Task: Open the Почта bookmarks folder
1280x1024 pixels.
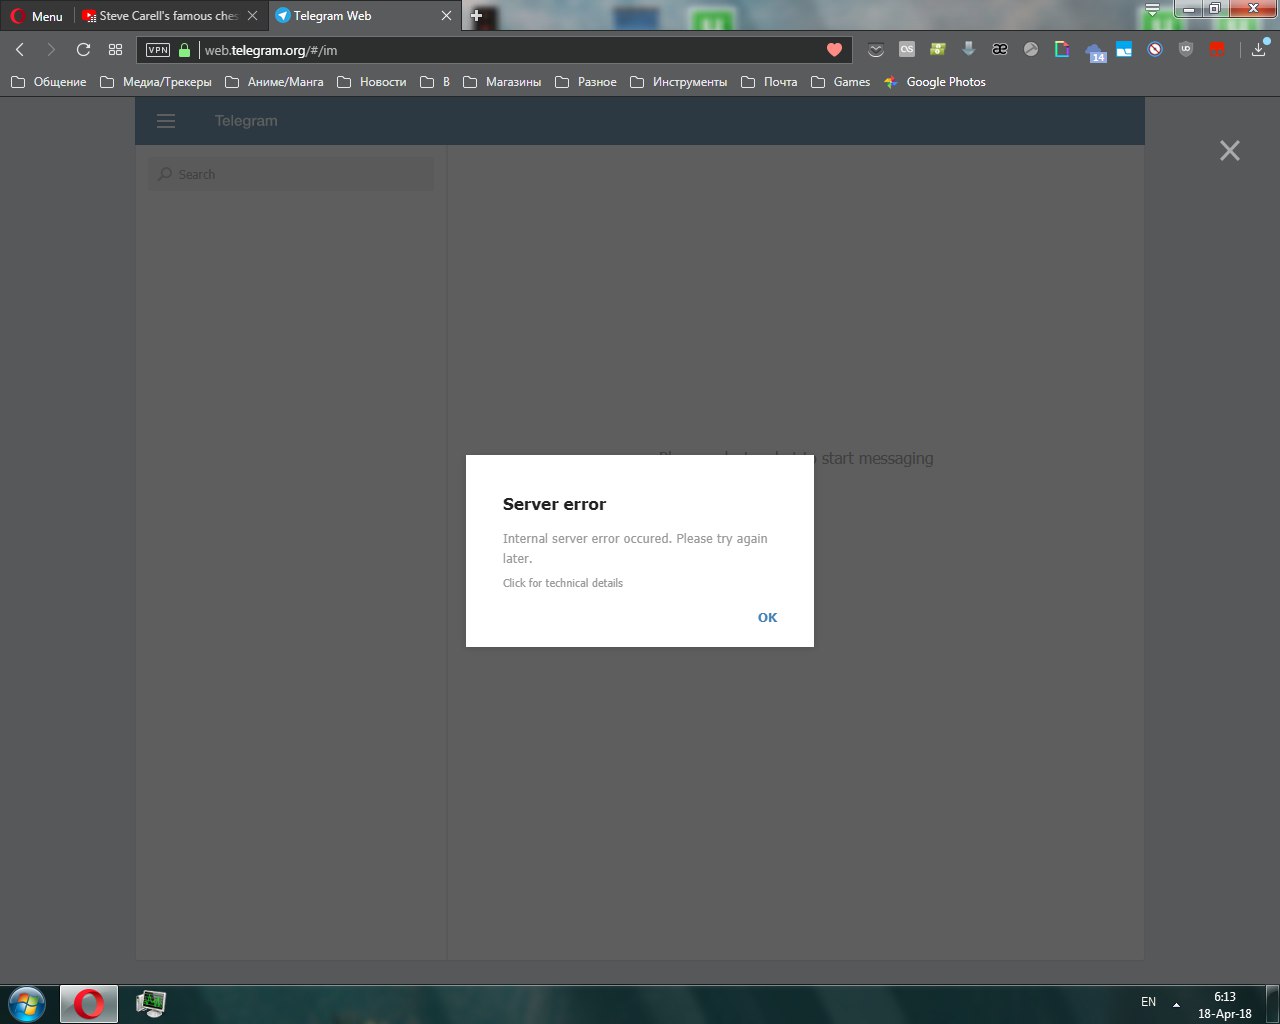Action: (x=769, y=82)
